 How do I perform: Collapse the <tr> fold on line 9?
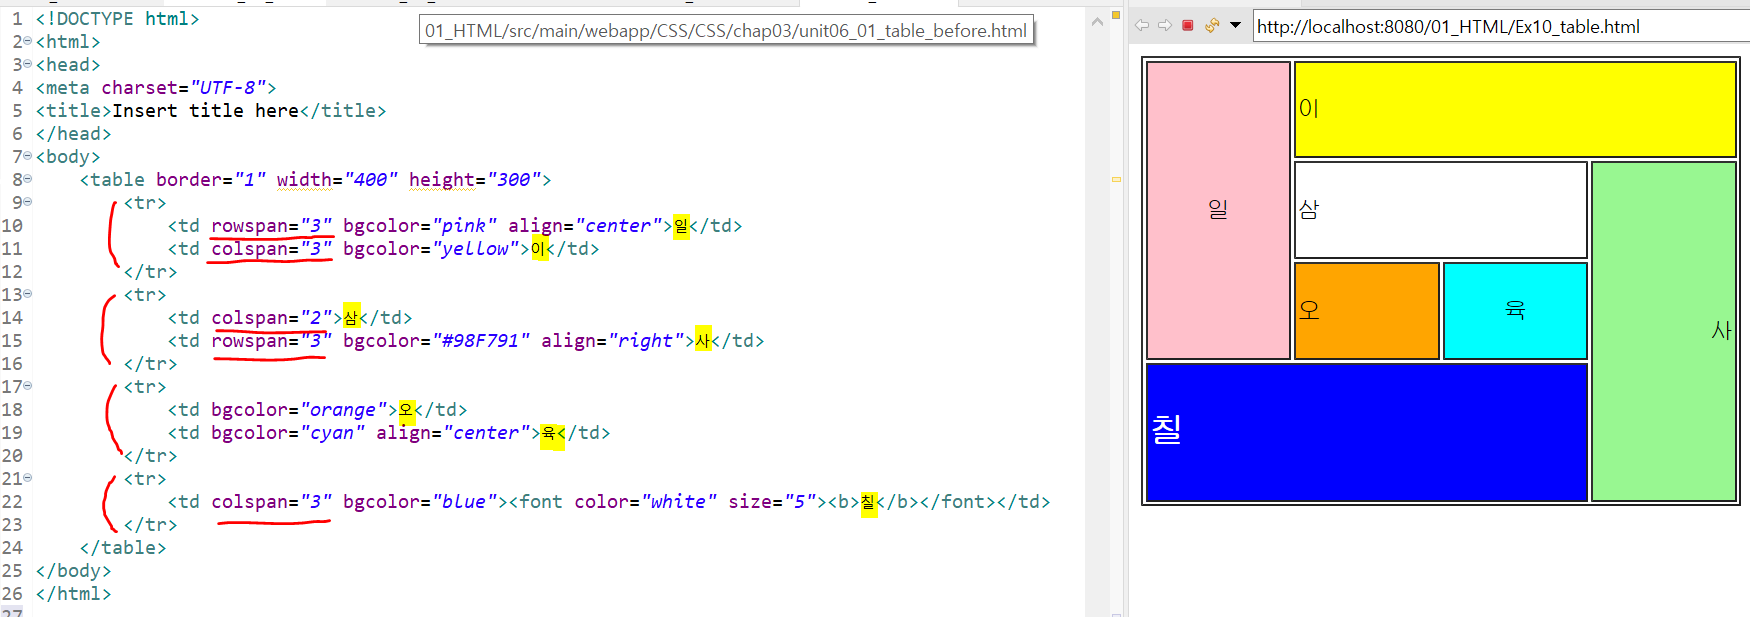[28, 202]
